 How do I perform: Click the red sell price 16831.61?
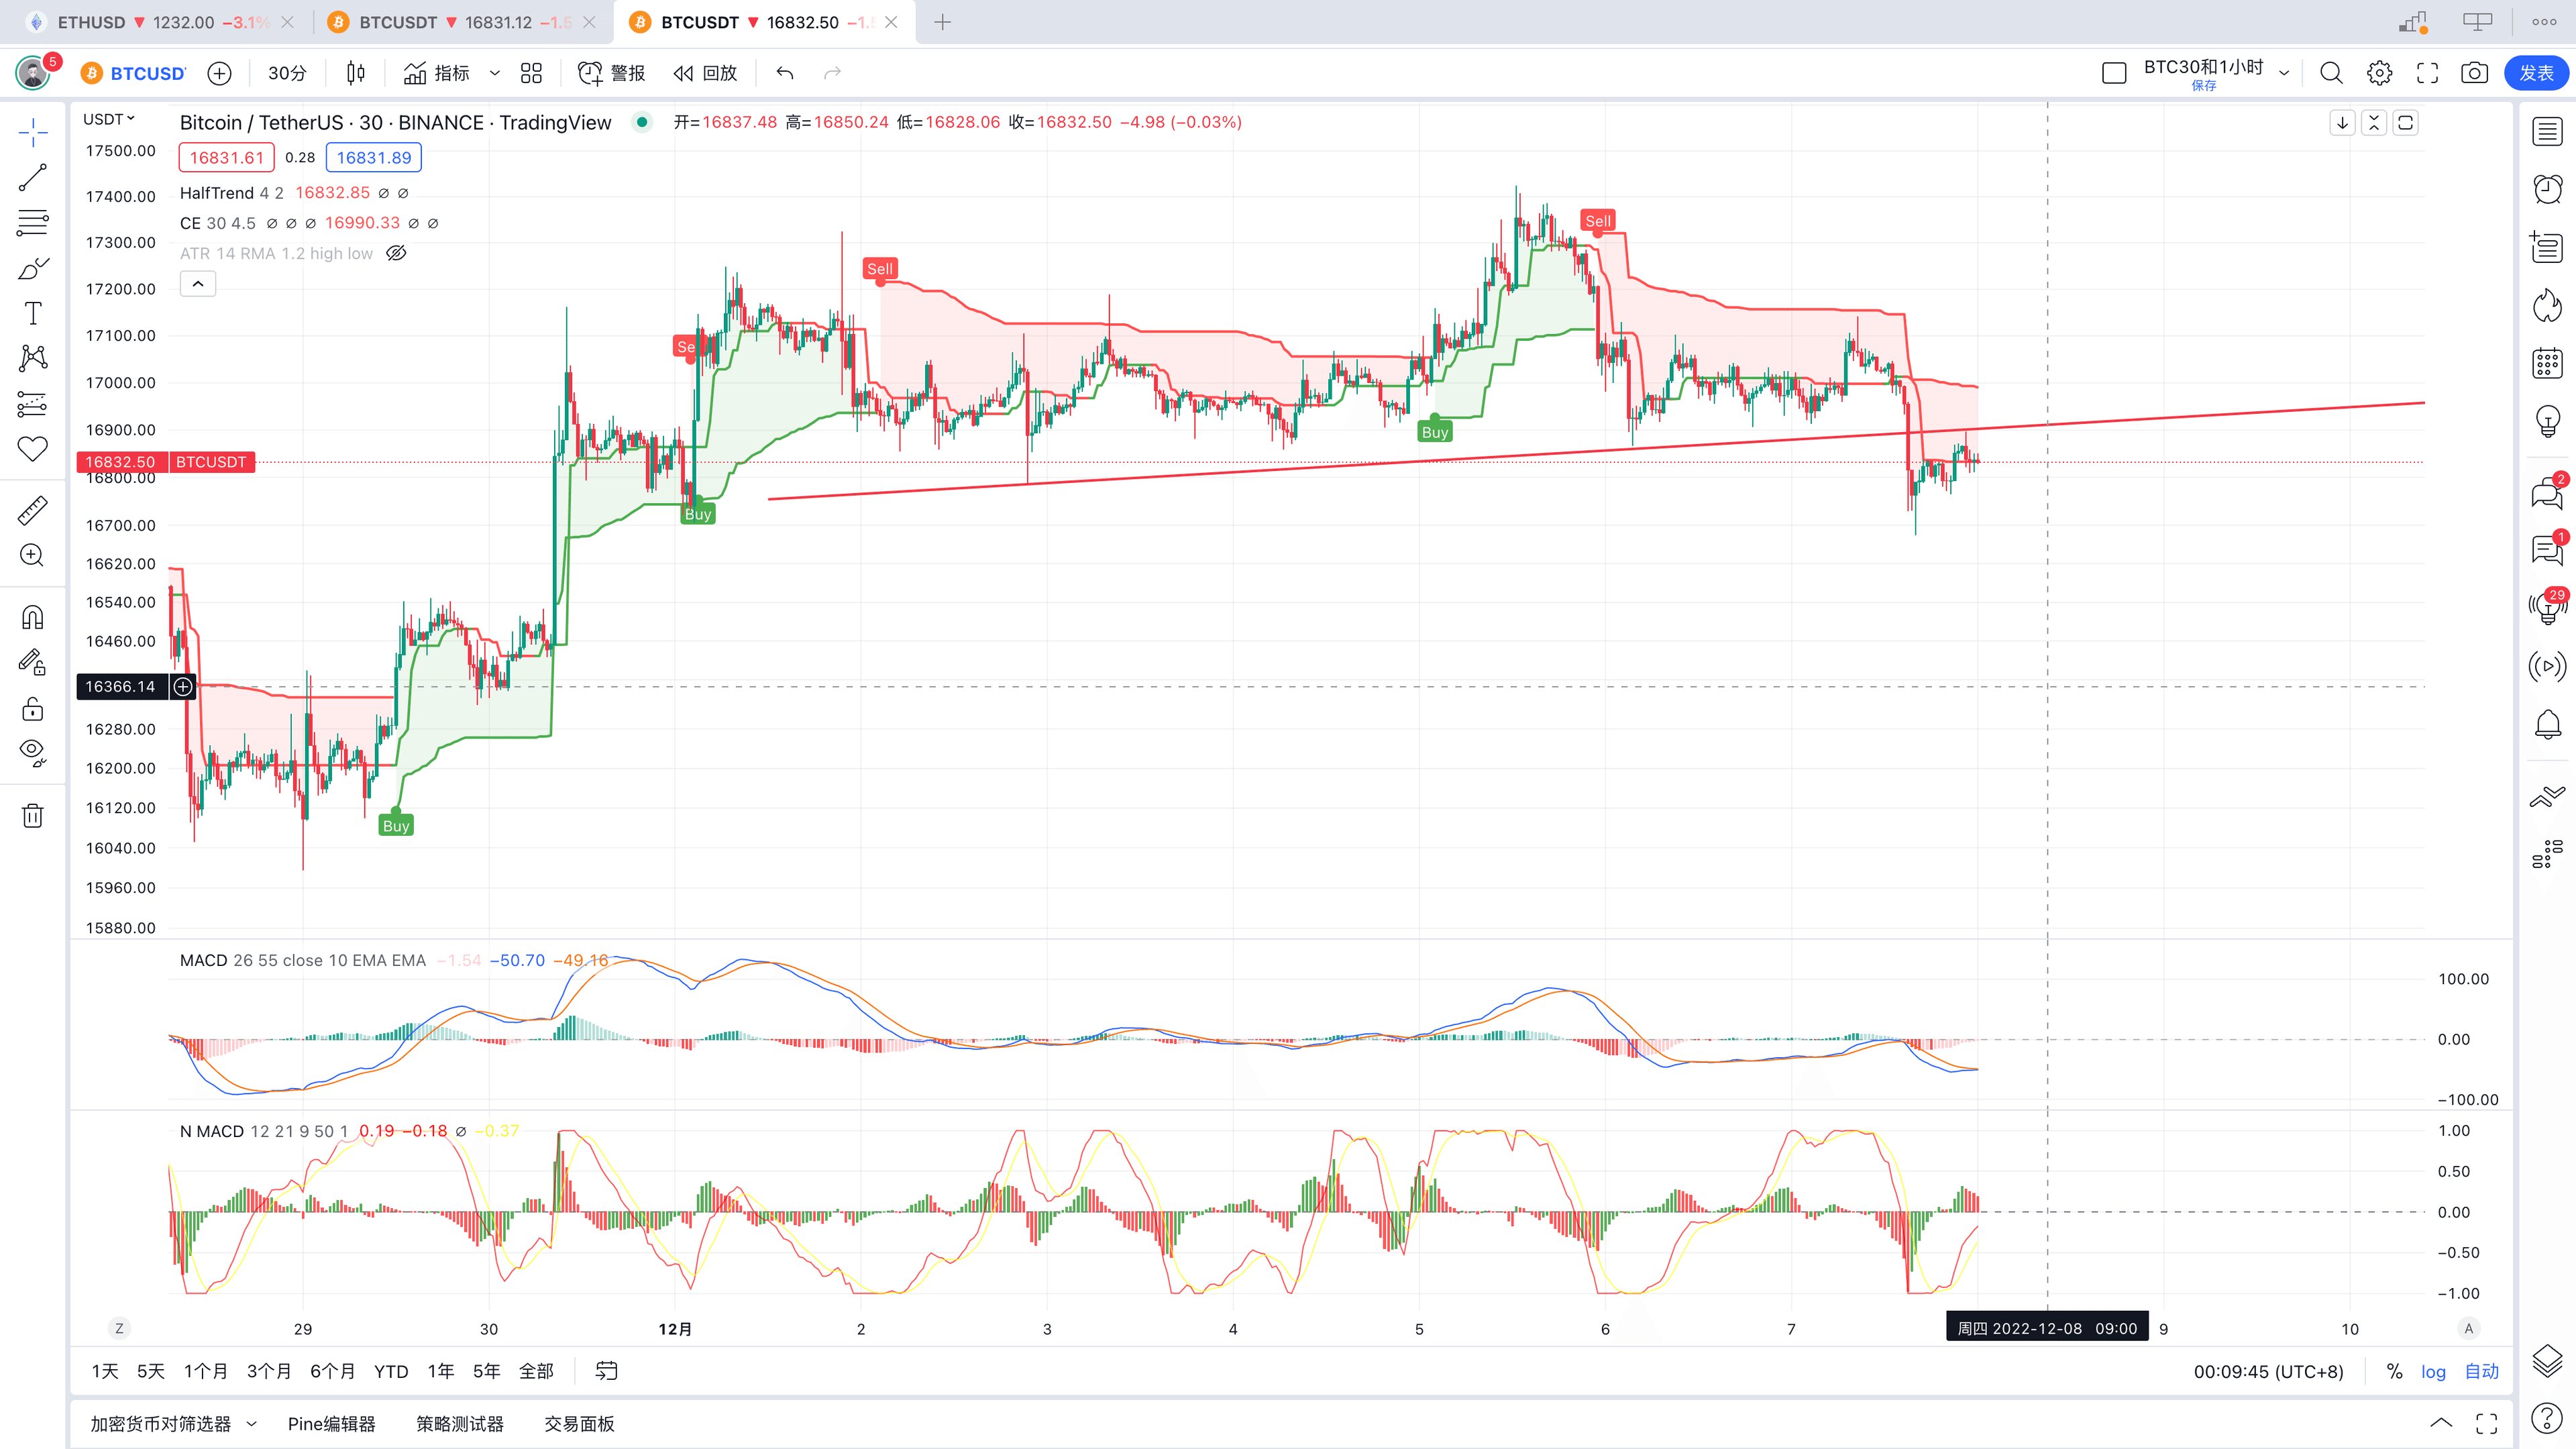pos(227,157)
